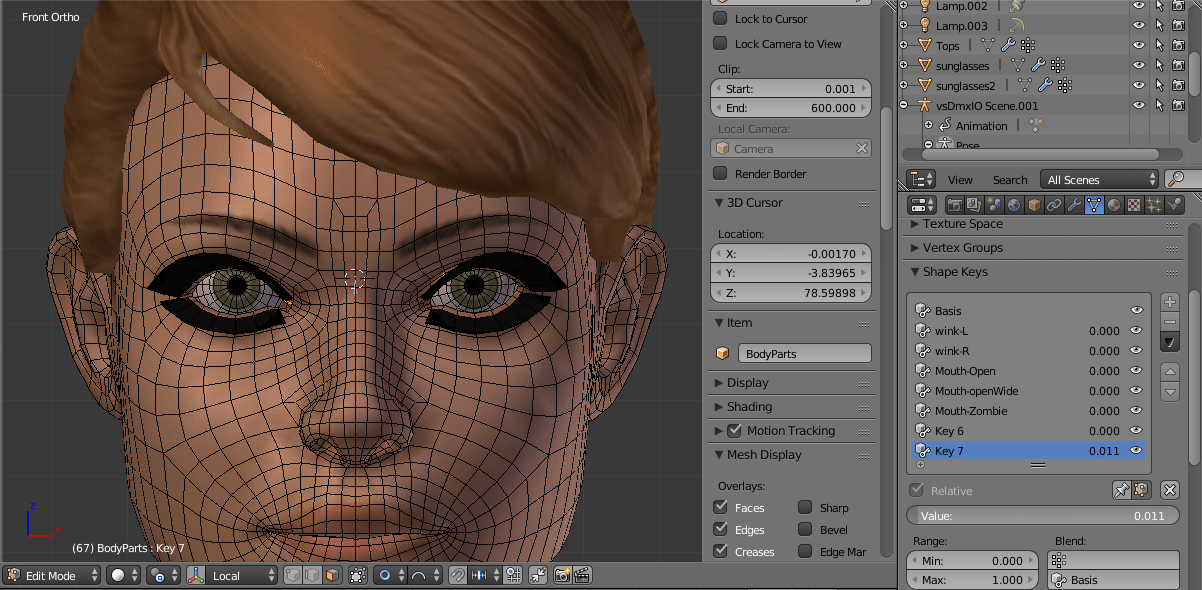Open the outliner Search menu
The width and height of the screenshot is (1202, 590).
pos(1010,180)
